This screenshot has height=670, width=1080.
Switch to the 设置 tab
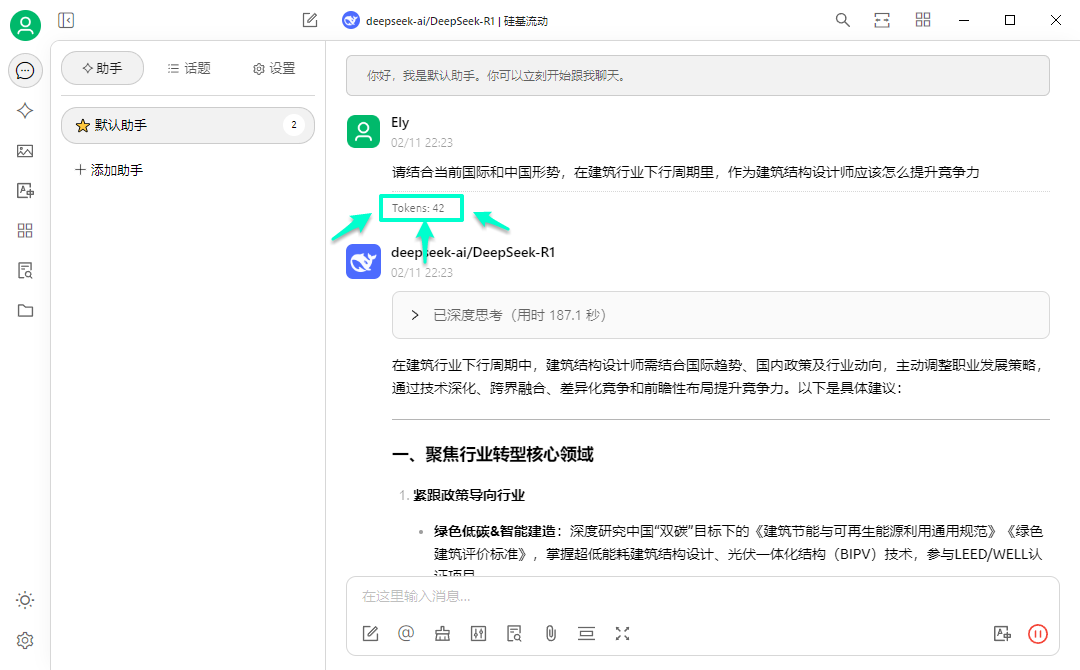pyautogui.click(x=274, y=68)
